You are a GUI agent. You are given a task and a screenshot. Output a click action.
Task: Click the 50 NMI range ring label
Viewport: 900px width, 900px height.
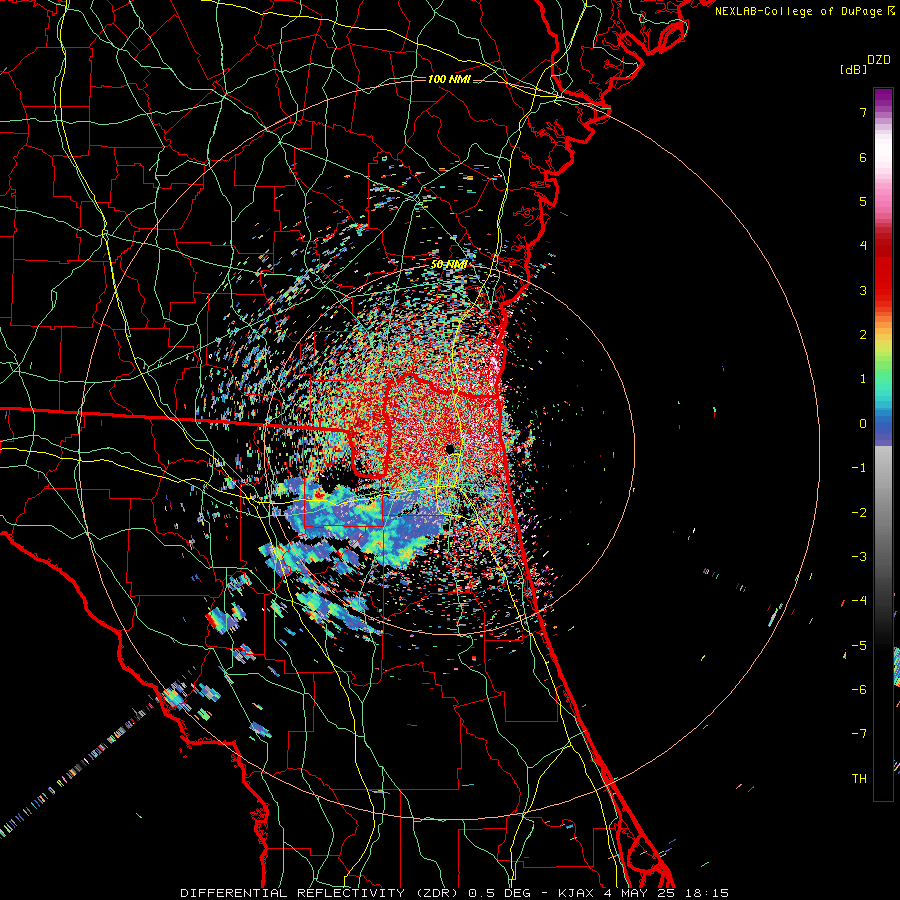(449, 264)
